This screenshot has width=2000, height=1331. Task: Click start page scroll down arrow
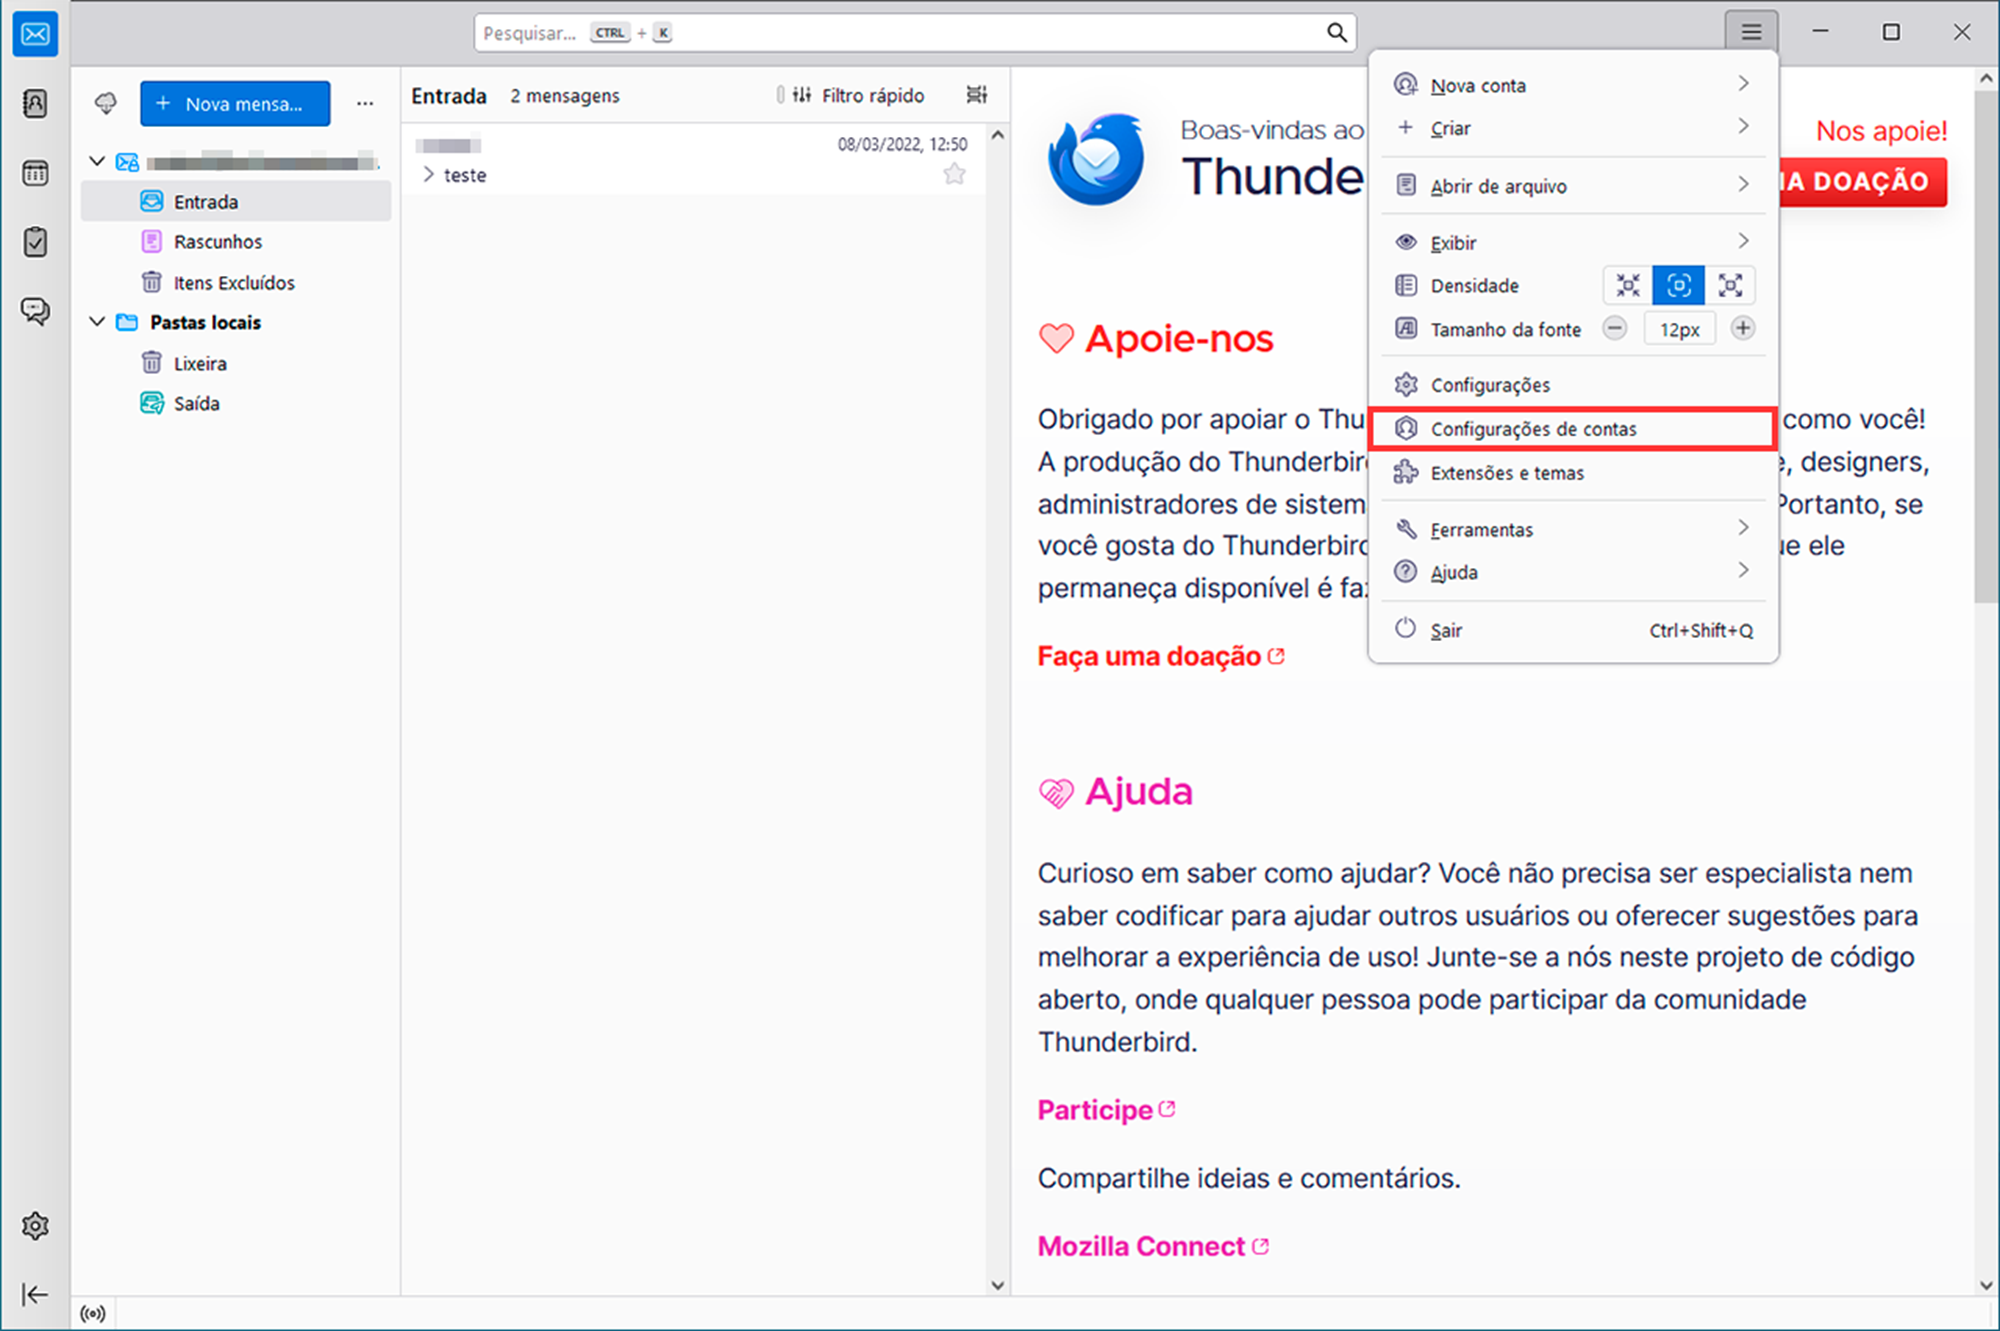point(1986,1285)
